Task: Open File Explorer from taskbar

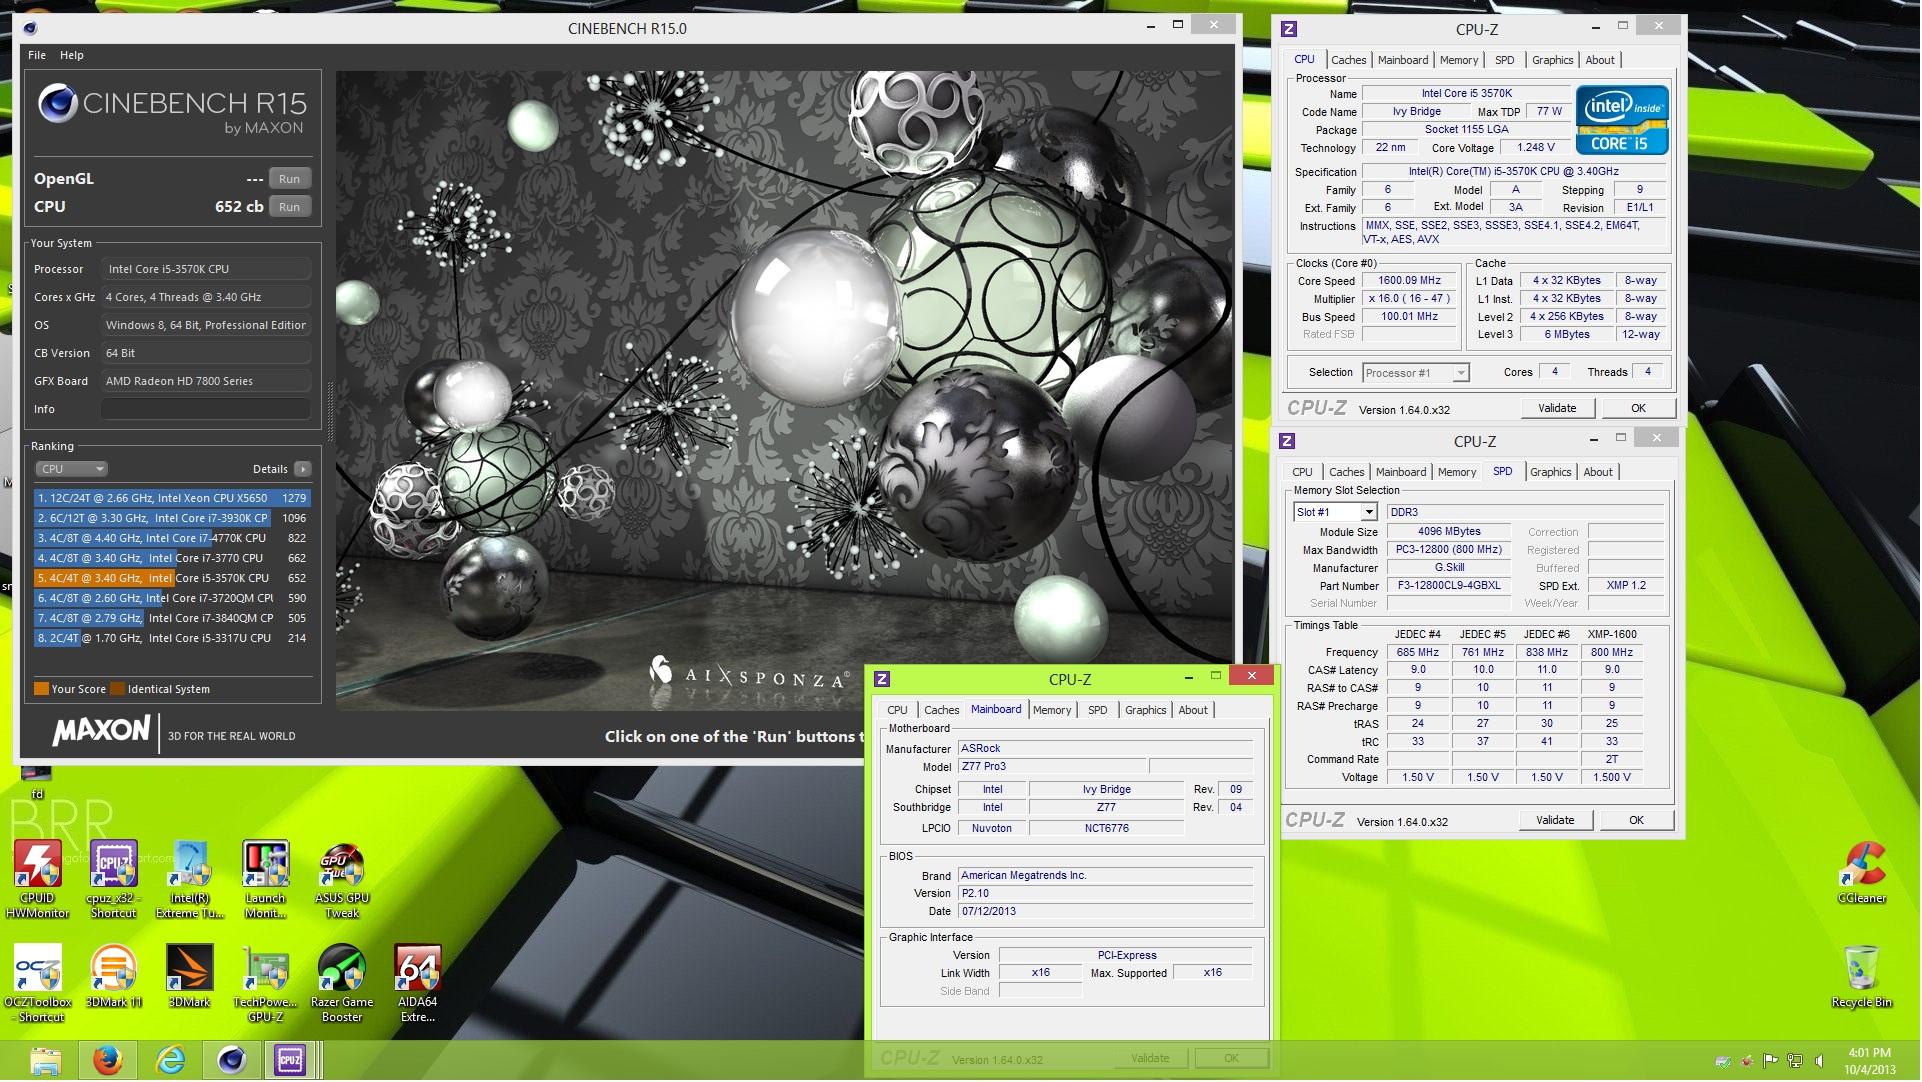Action: [x=46, y=1061]
